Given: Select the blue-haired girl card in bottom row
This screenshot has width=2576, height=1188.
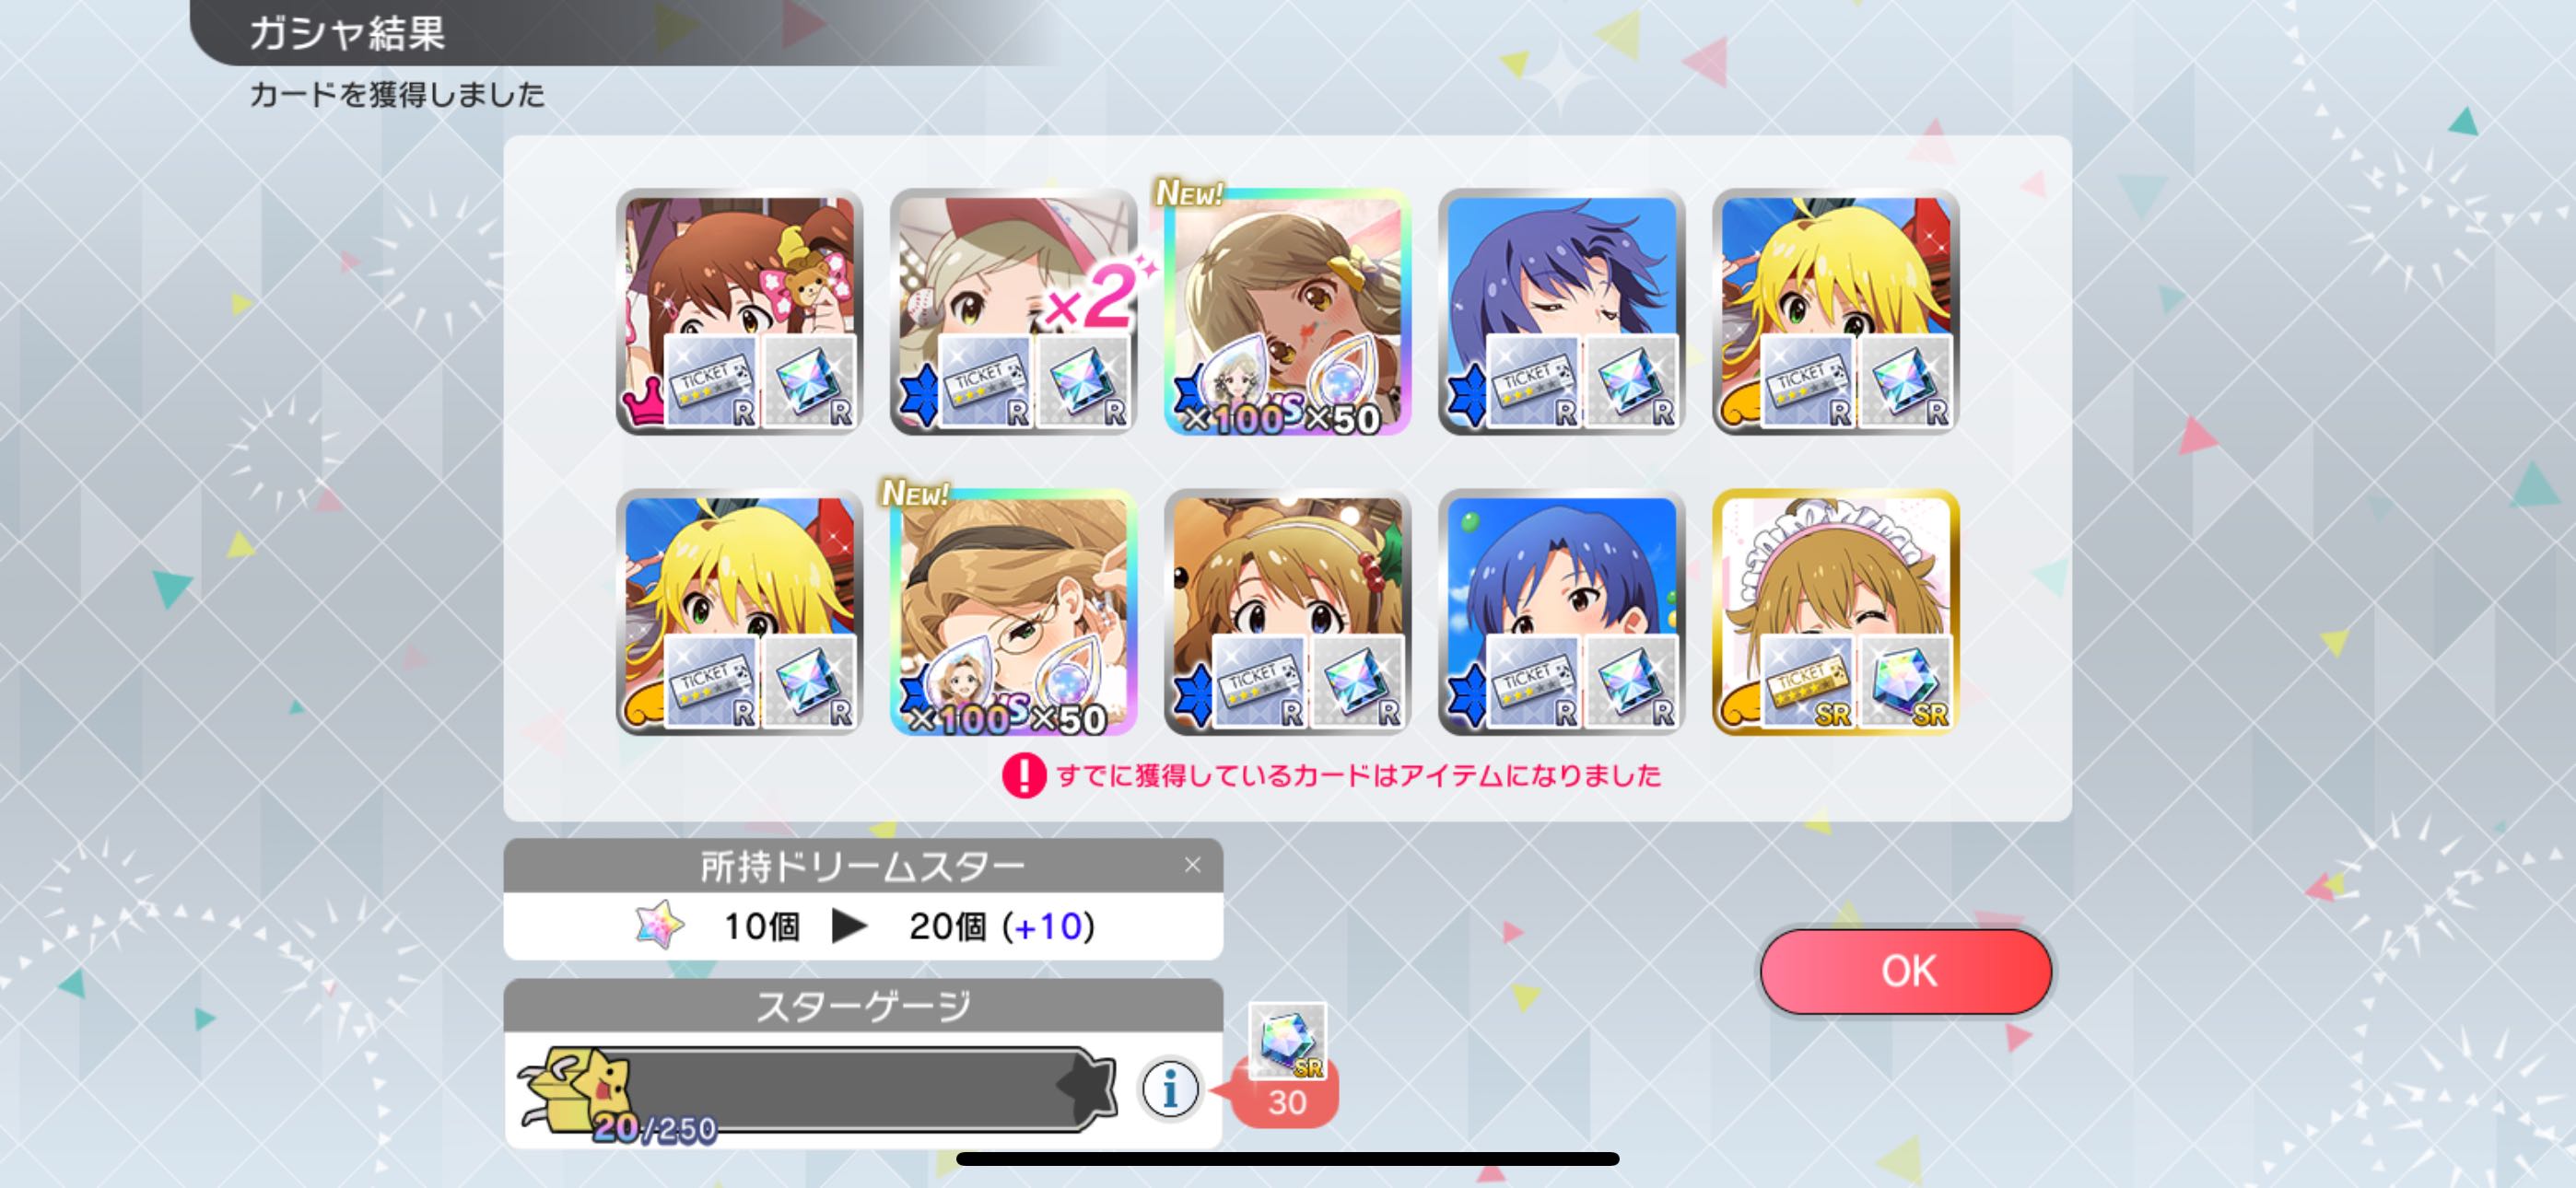Looking at the screenshot, I should [1561, 612].
